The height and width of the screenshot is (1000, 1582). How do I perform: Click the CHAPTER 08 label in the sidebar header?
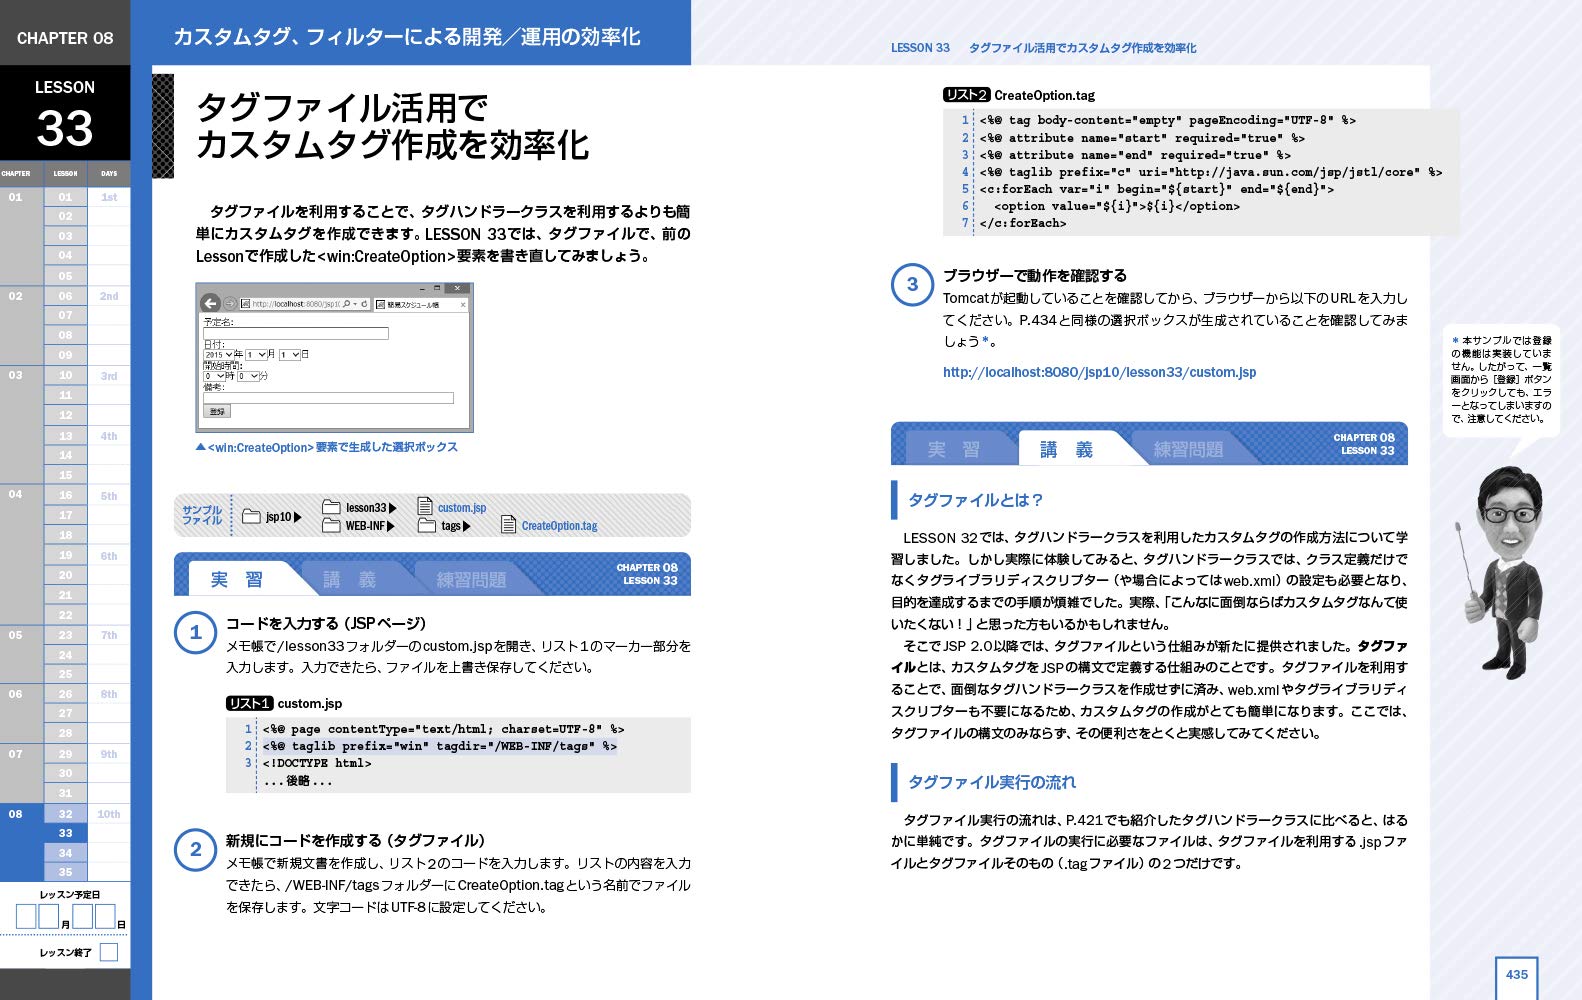coord(65,38)
